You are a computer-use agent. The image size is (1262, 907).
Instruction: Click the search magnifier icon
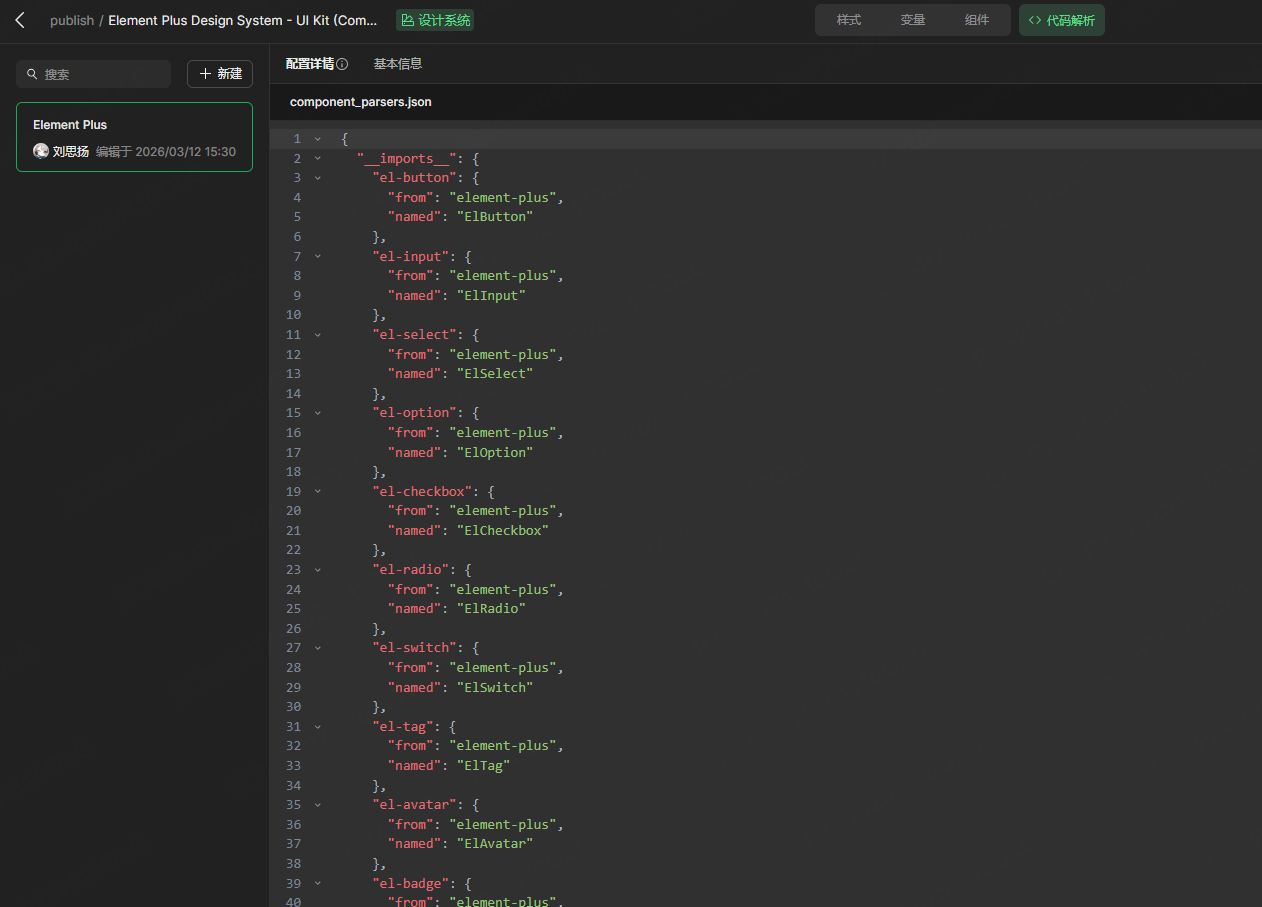(x=32, y=74)
